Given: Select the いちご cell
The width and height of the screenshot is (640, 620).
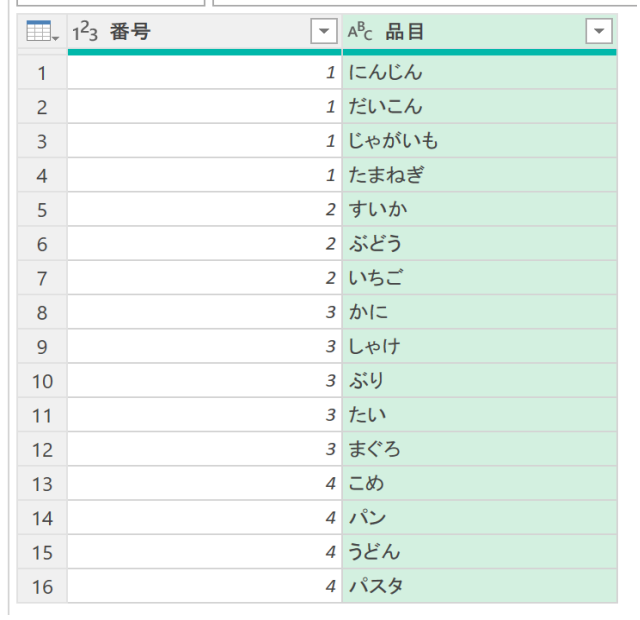Looking at the screenshot, I should coord(378,278).
